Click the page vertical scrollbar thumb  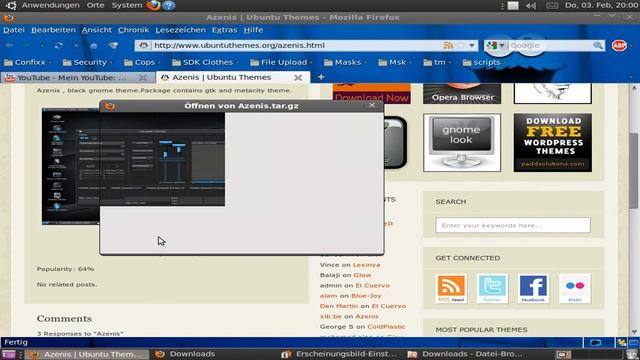pos(633,171)
